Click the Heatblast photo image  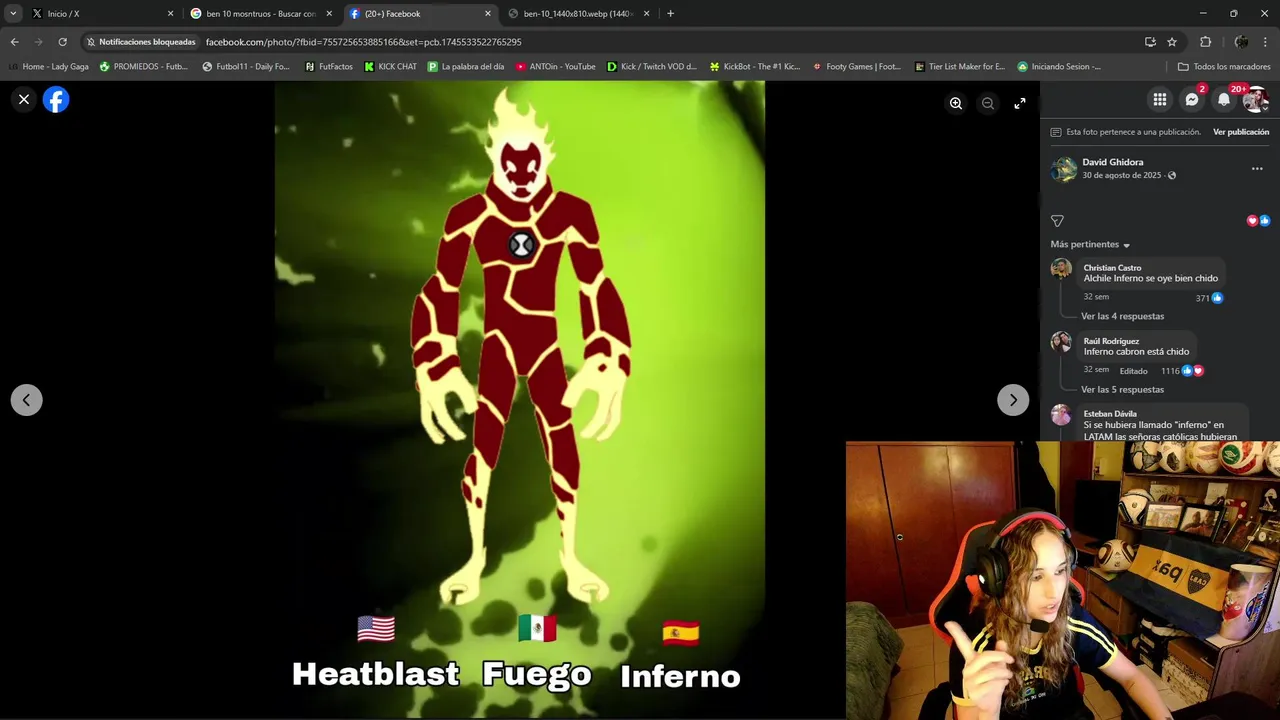[520, 400]
